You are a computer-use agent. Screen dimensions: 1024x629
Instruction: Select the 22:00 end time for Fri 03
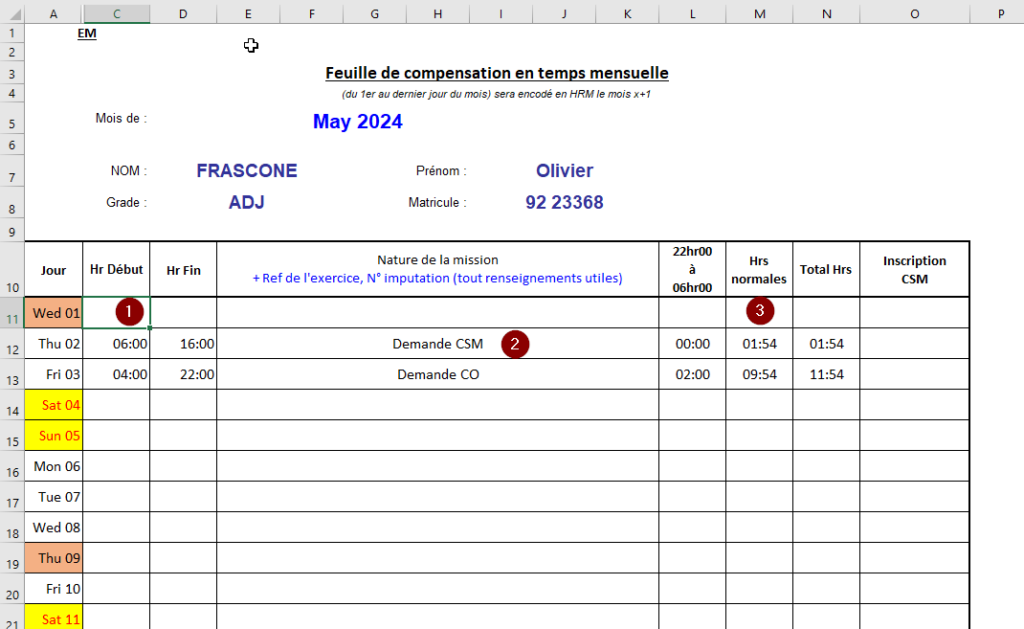point(183,375)
